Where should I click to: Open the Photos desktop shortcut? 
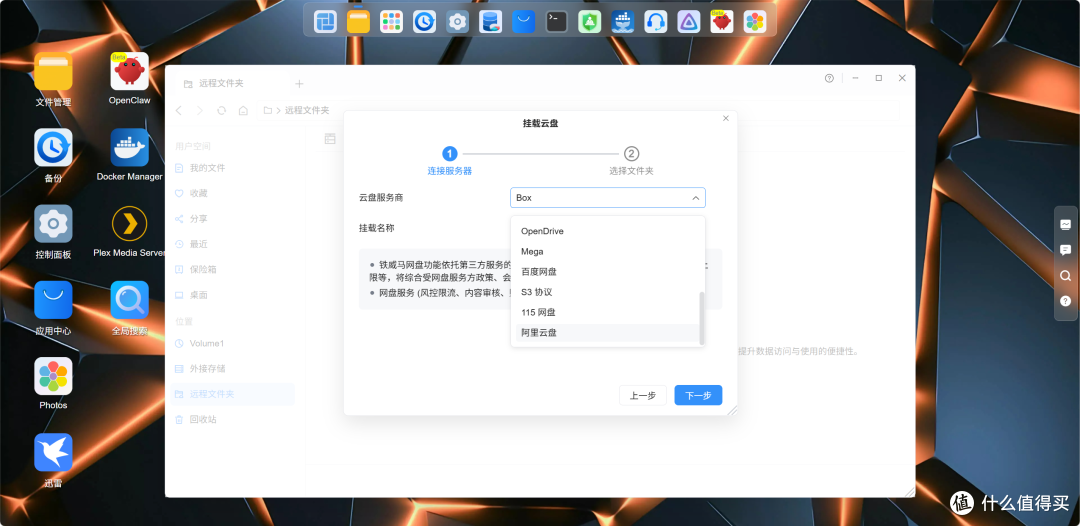click(x=53, y=383)
